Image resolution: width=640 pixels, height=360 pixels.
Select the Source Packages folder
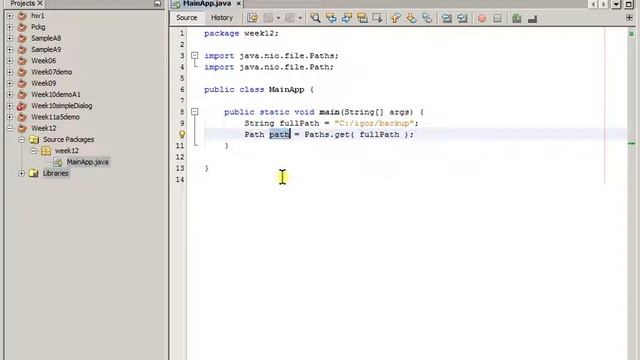coord(68,140)
